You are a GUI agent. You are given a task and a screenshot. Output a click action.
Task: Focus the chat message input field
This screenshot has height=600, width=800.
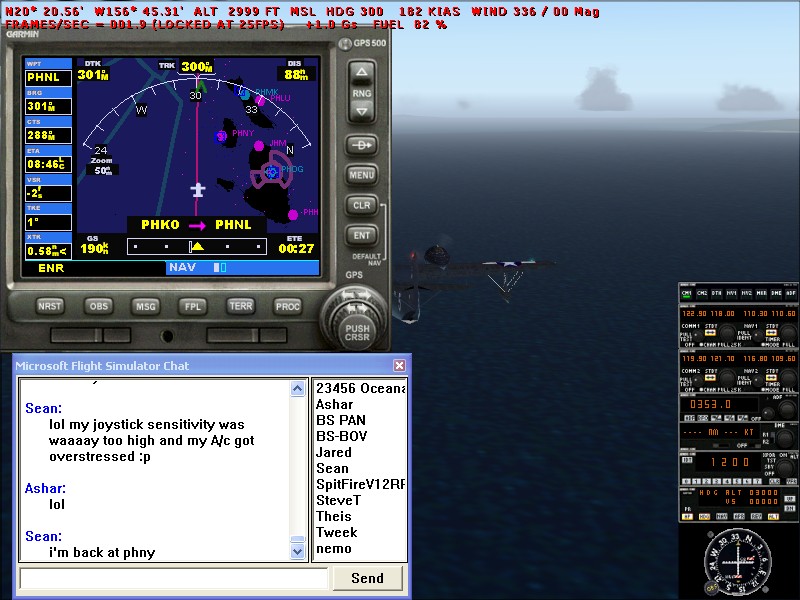173,578
